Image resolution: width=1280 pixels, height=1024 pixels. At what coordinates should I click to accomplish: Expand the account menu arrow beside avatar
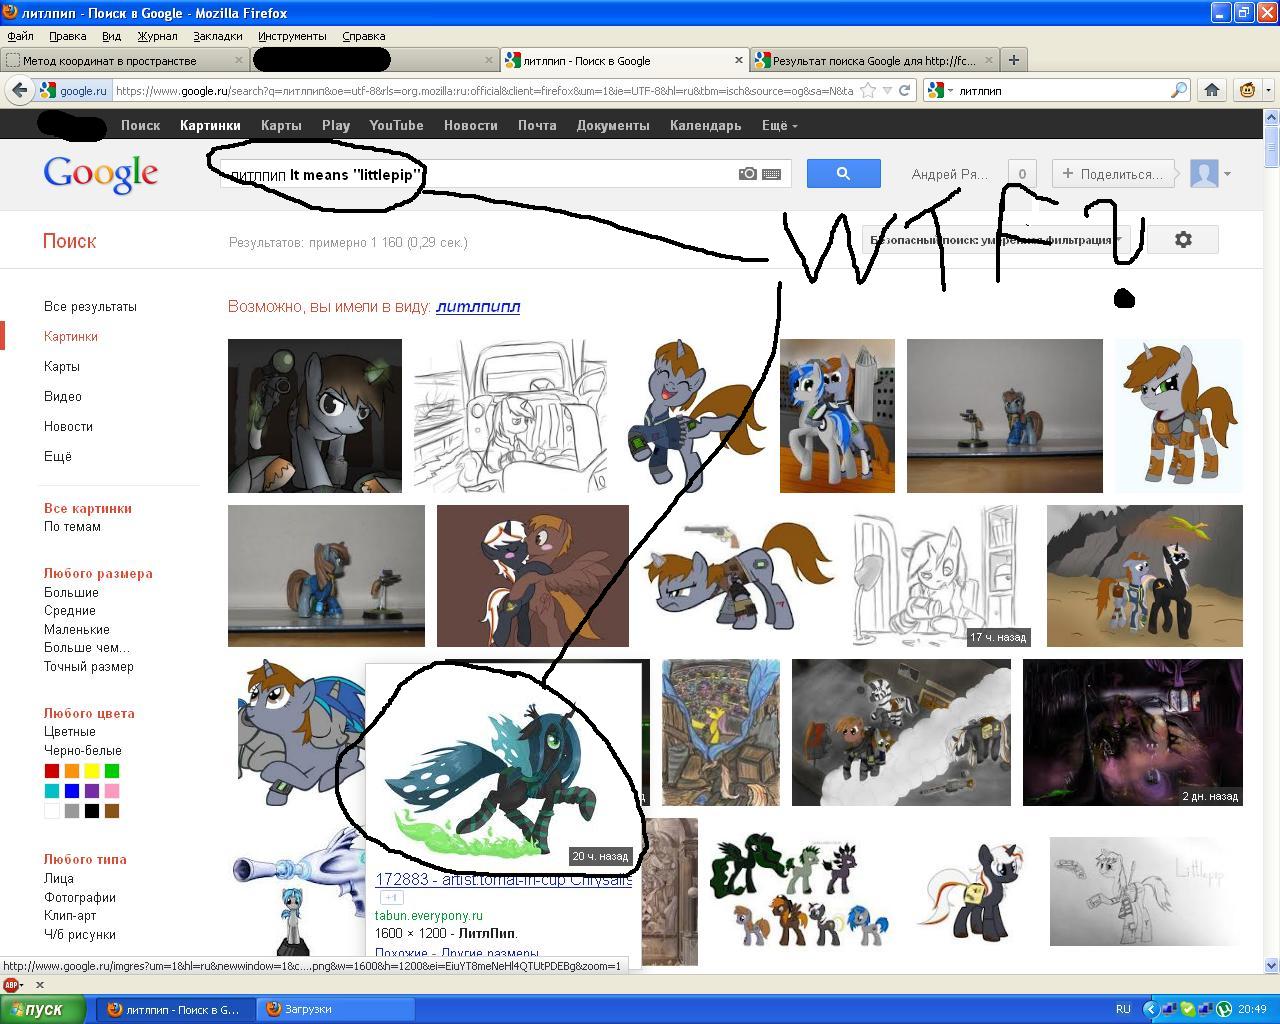(1227, 174)
